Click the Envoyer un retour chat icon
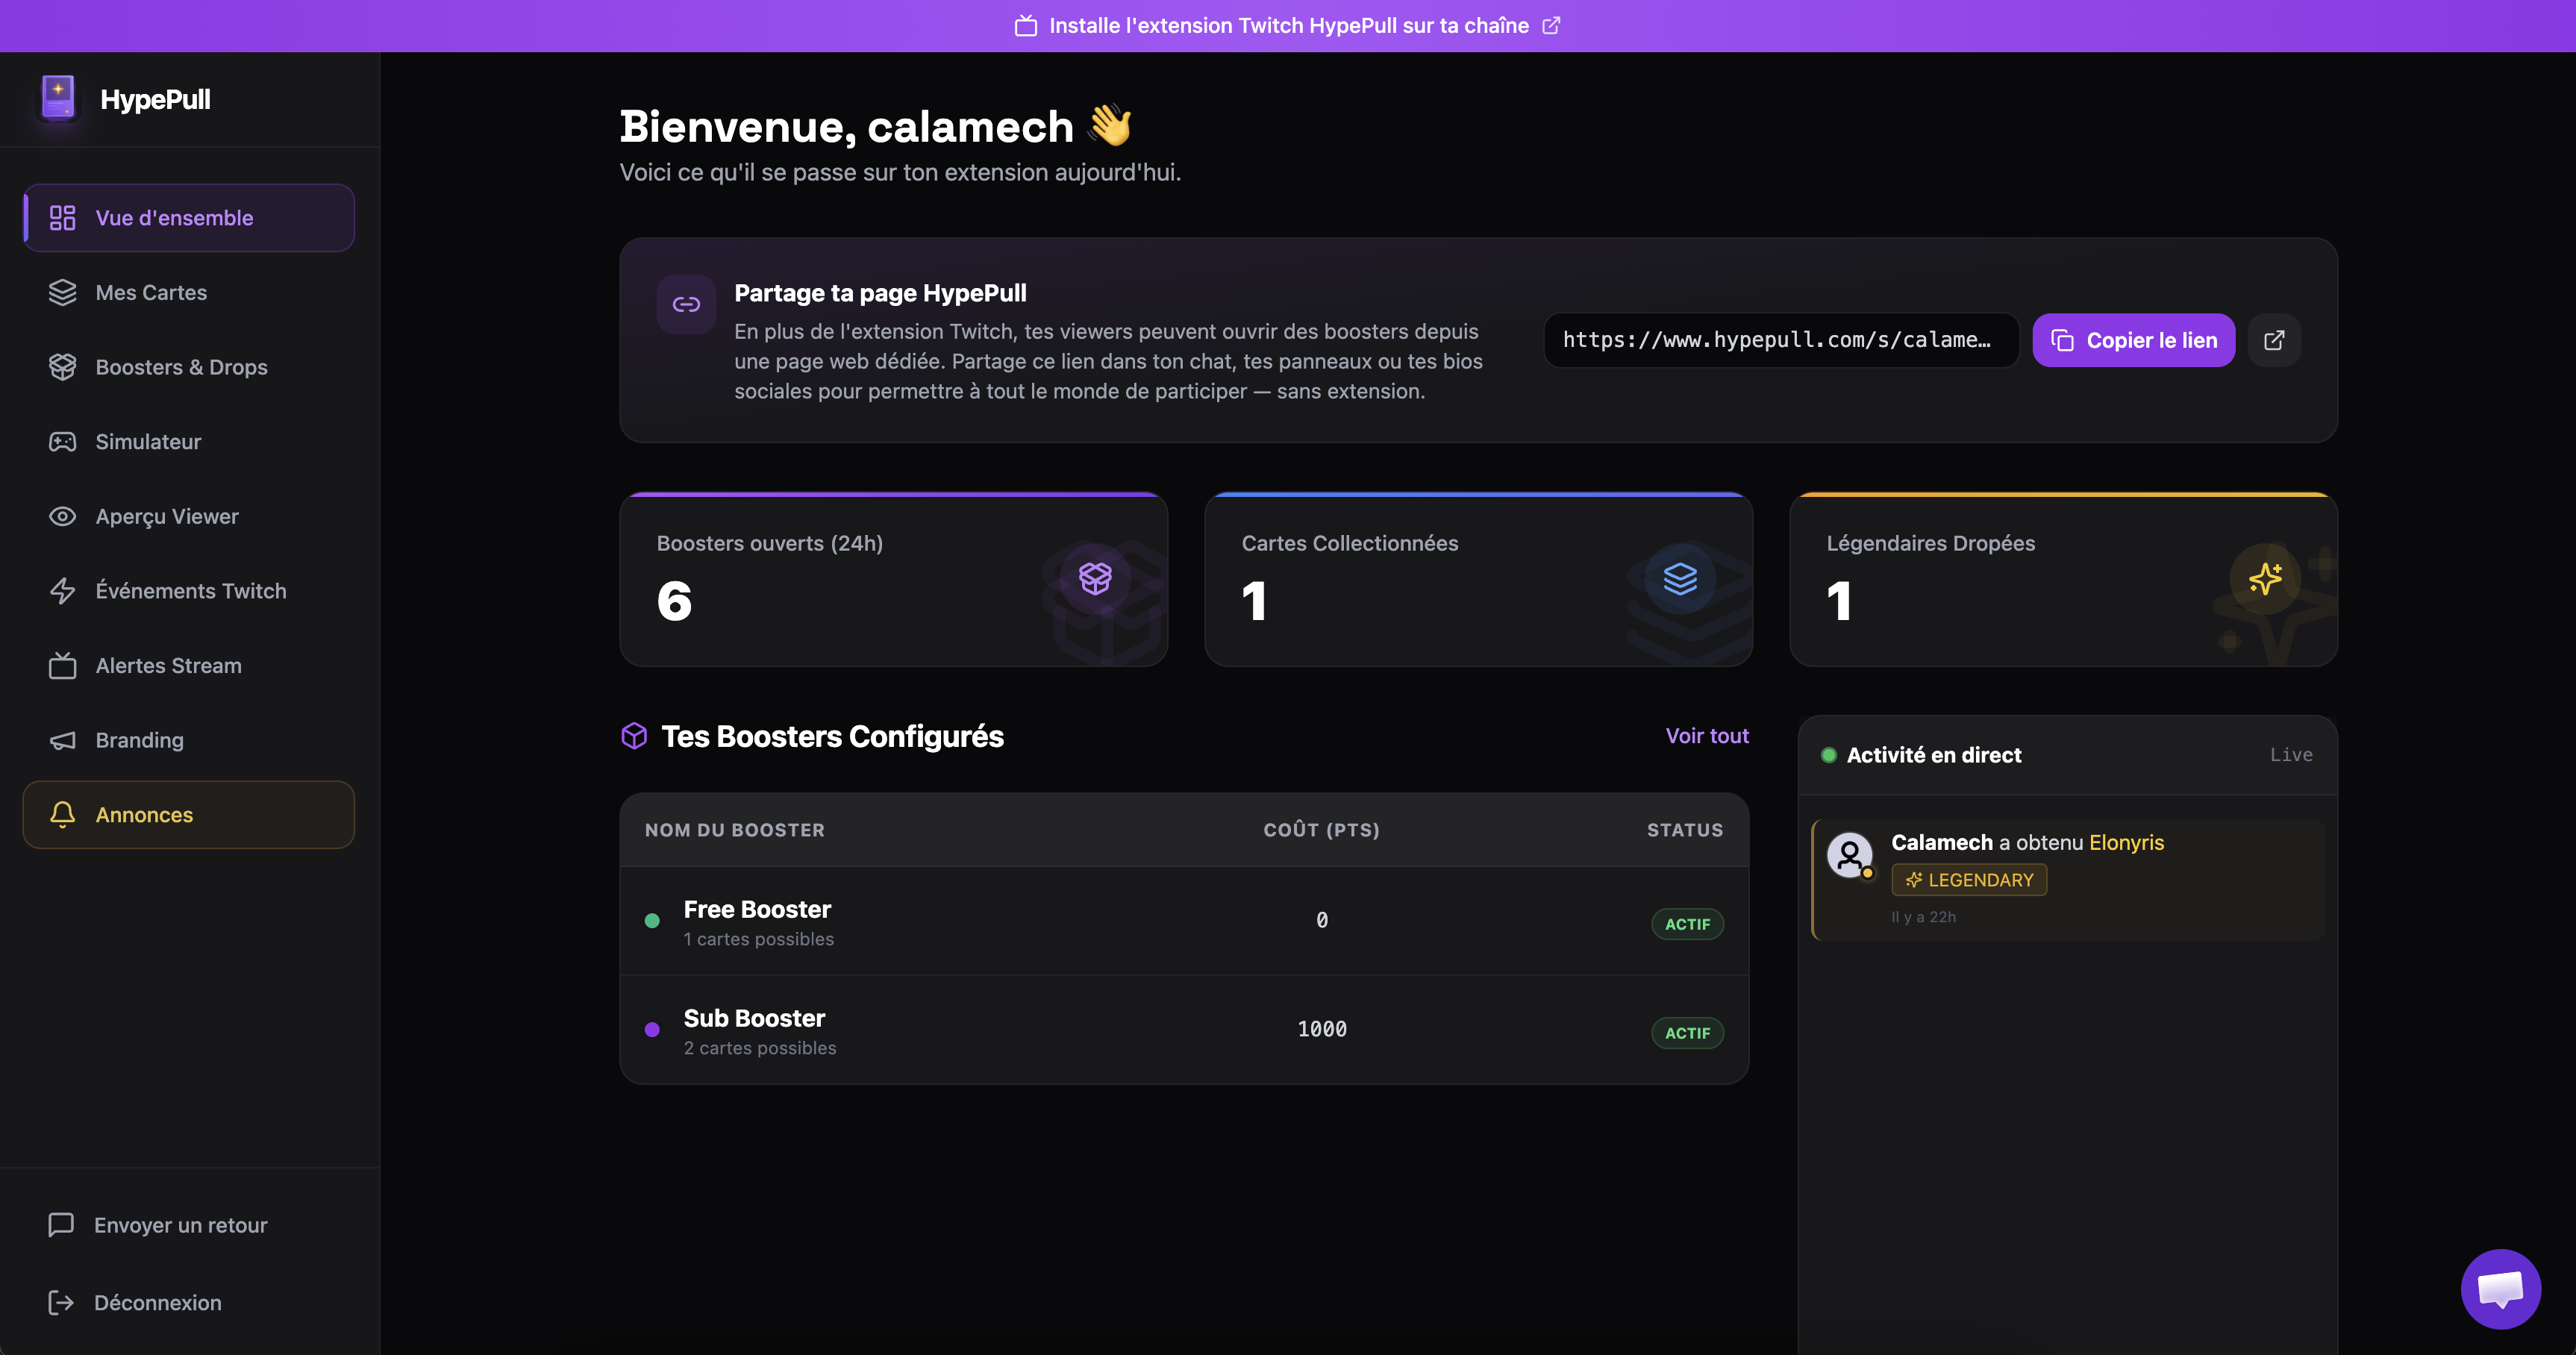The image size is (2576, 1355). 61,1225
